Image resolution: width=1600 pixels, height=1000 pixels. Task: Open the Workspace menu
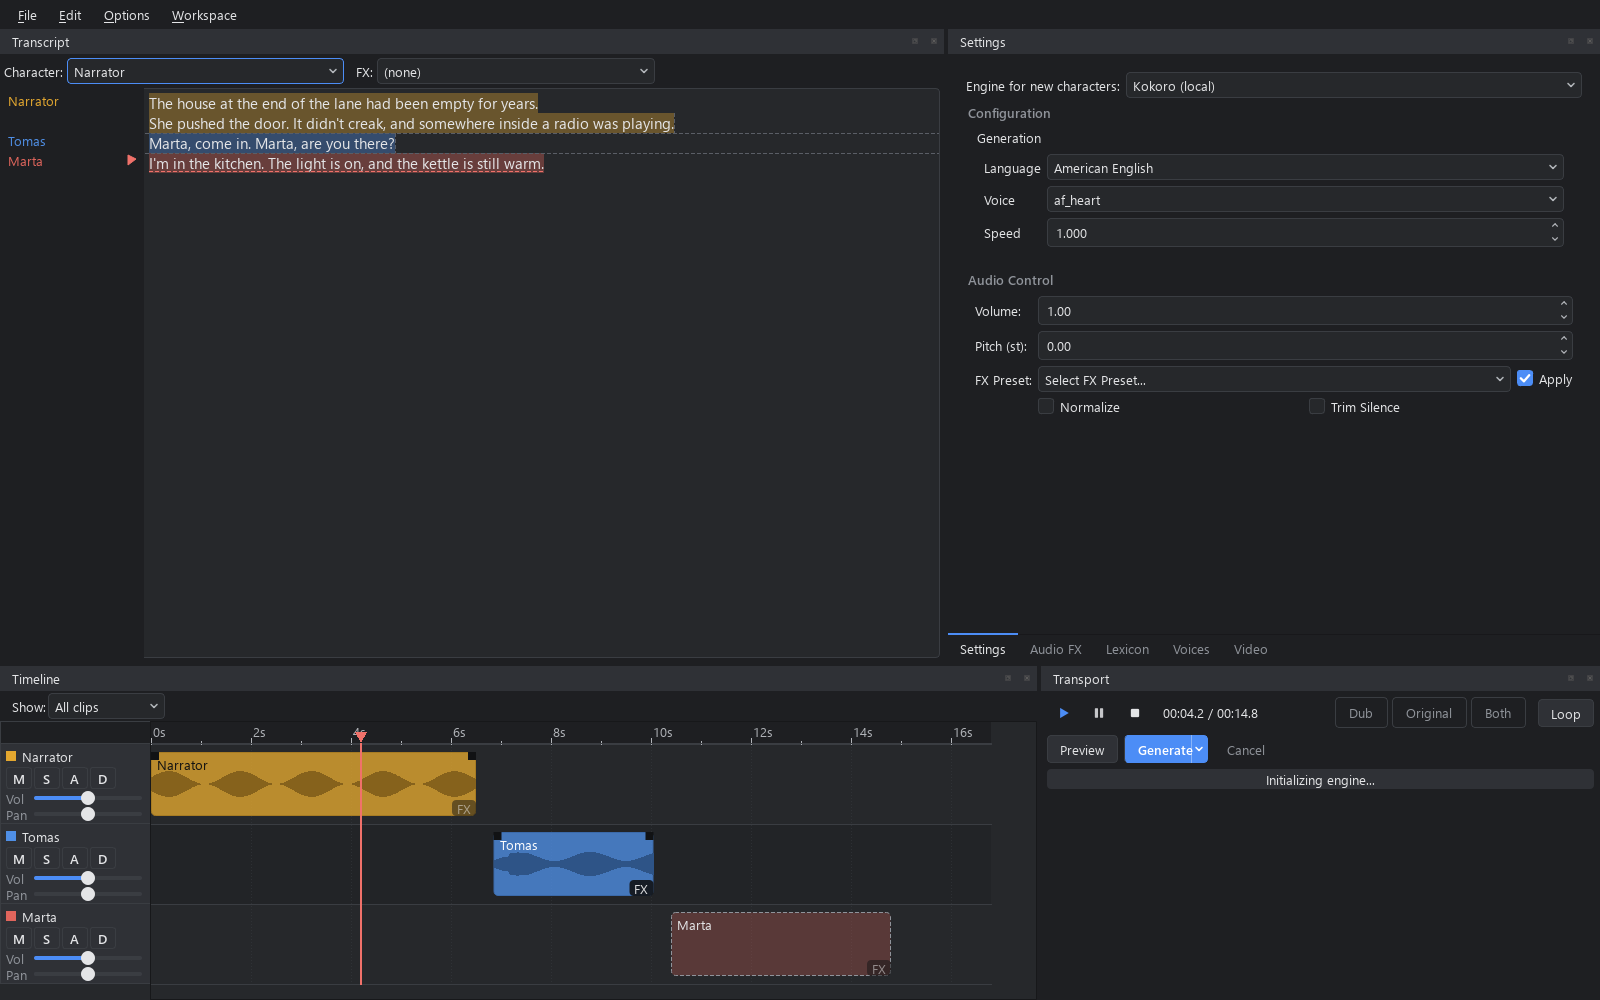204,15
